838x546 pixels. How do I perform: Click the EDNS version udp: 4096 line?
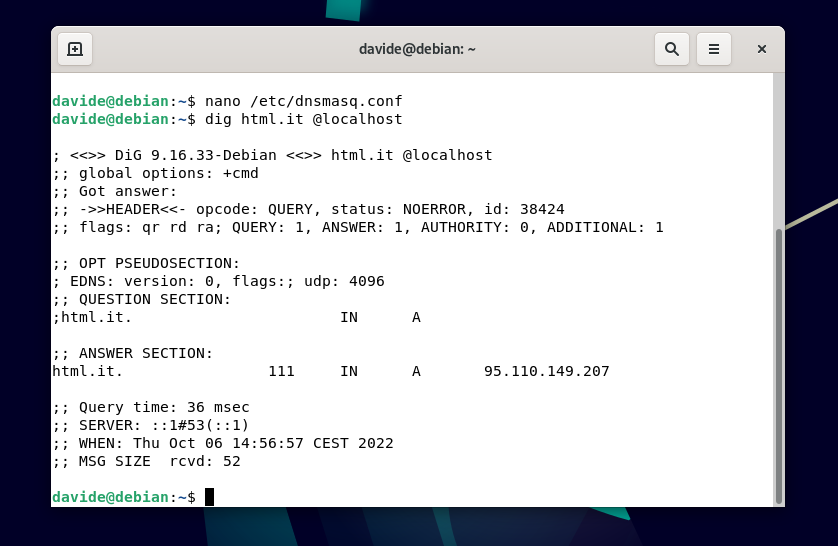point(218,281)
